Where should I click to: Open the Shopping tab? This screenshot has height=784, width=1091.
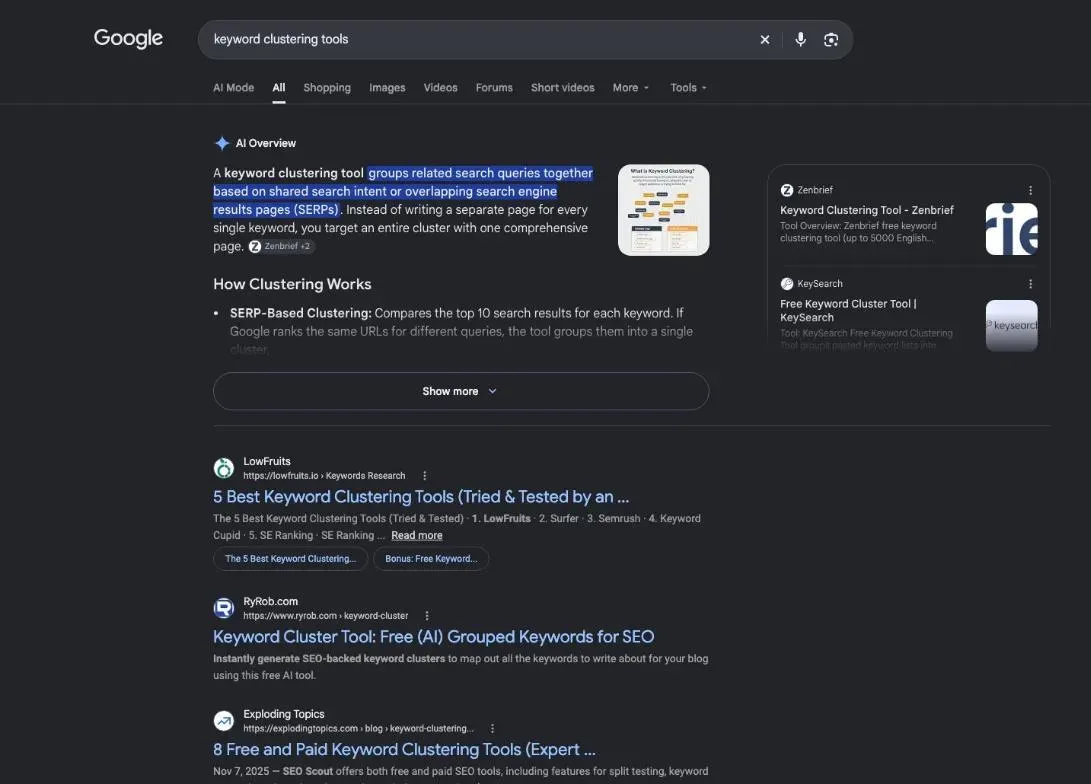coord(327,88)
